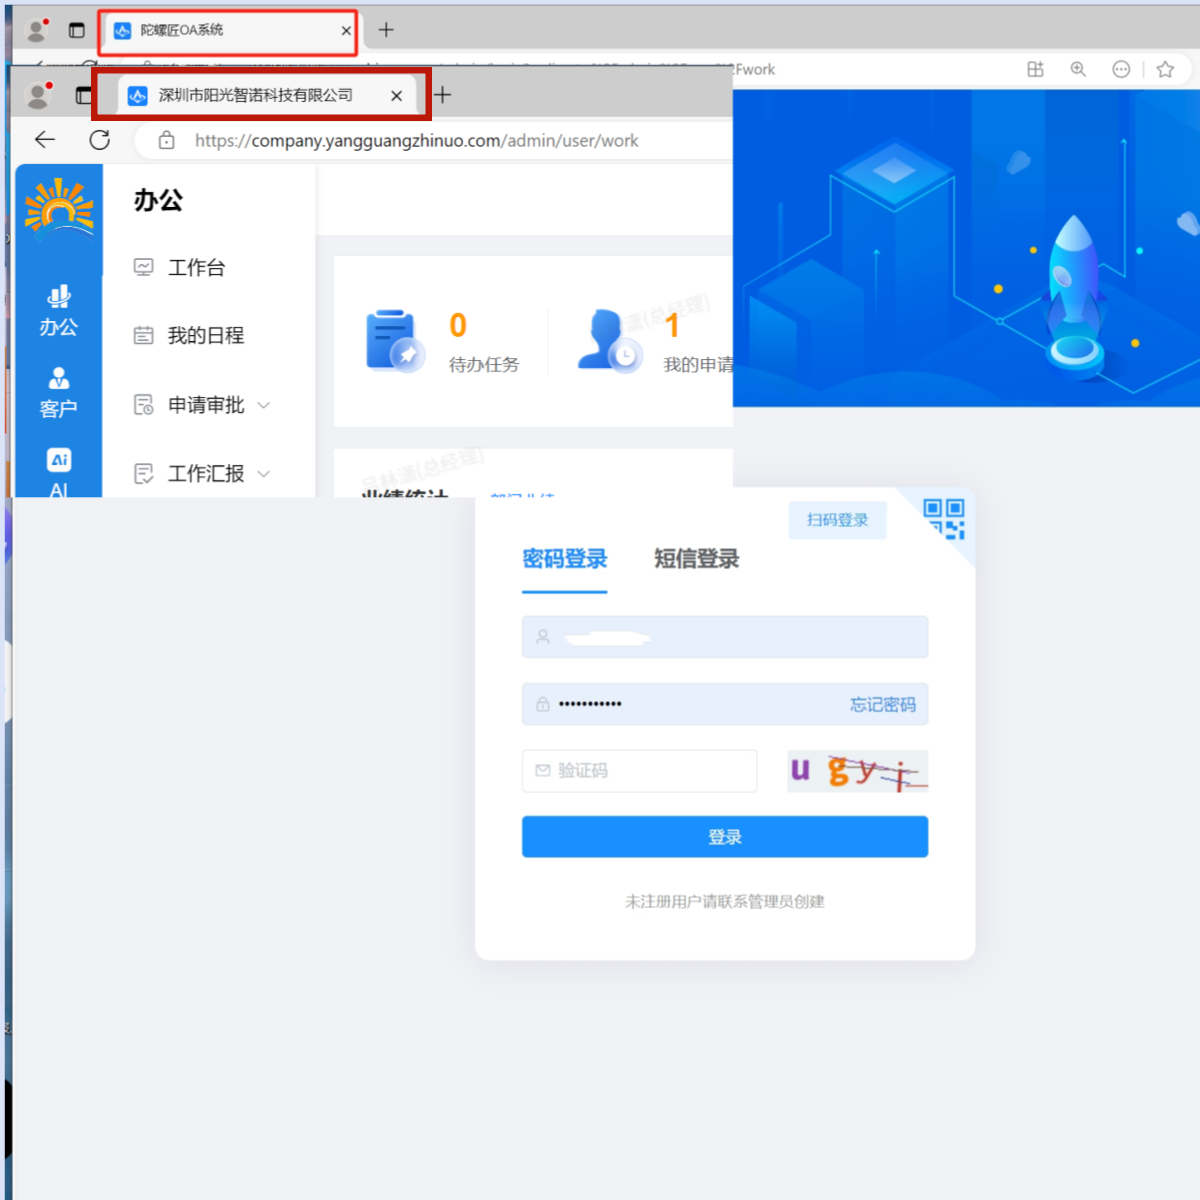Click the zoom magnifier toolbar icon

(1078, 69)
